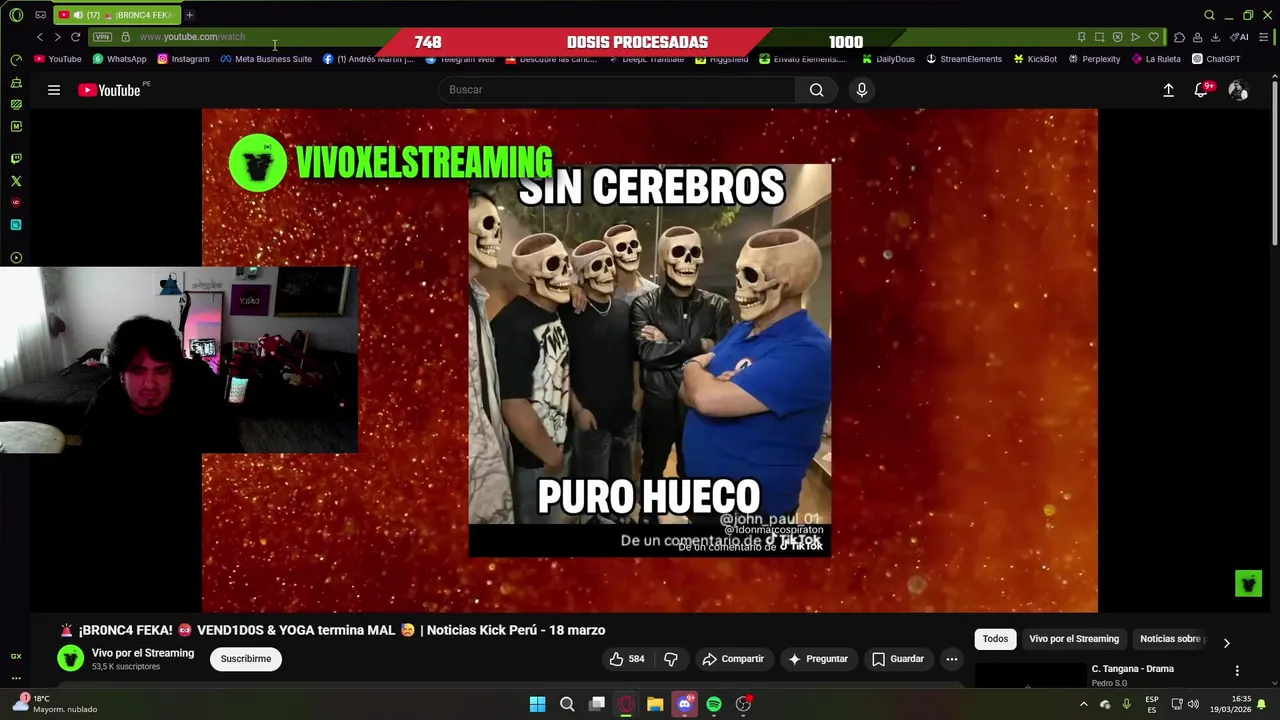Screen dimensions: 1280x720
Task: Share the video with Compartir
Action: click(733, 659)
